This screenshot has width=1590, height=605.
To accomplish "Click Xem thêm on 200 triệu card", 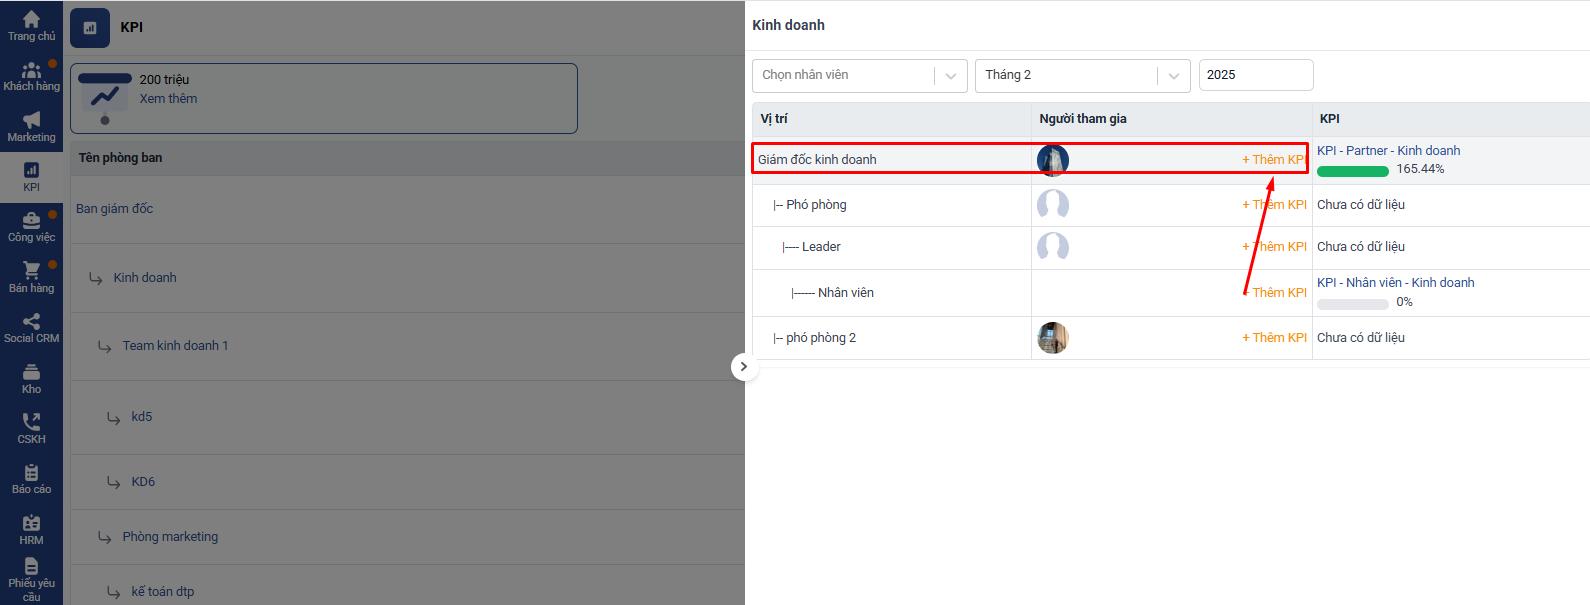I will click(x=168, y=99).
